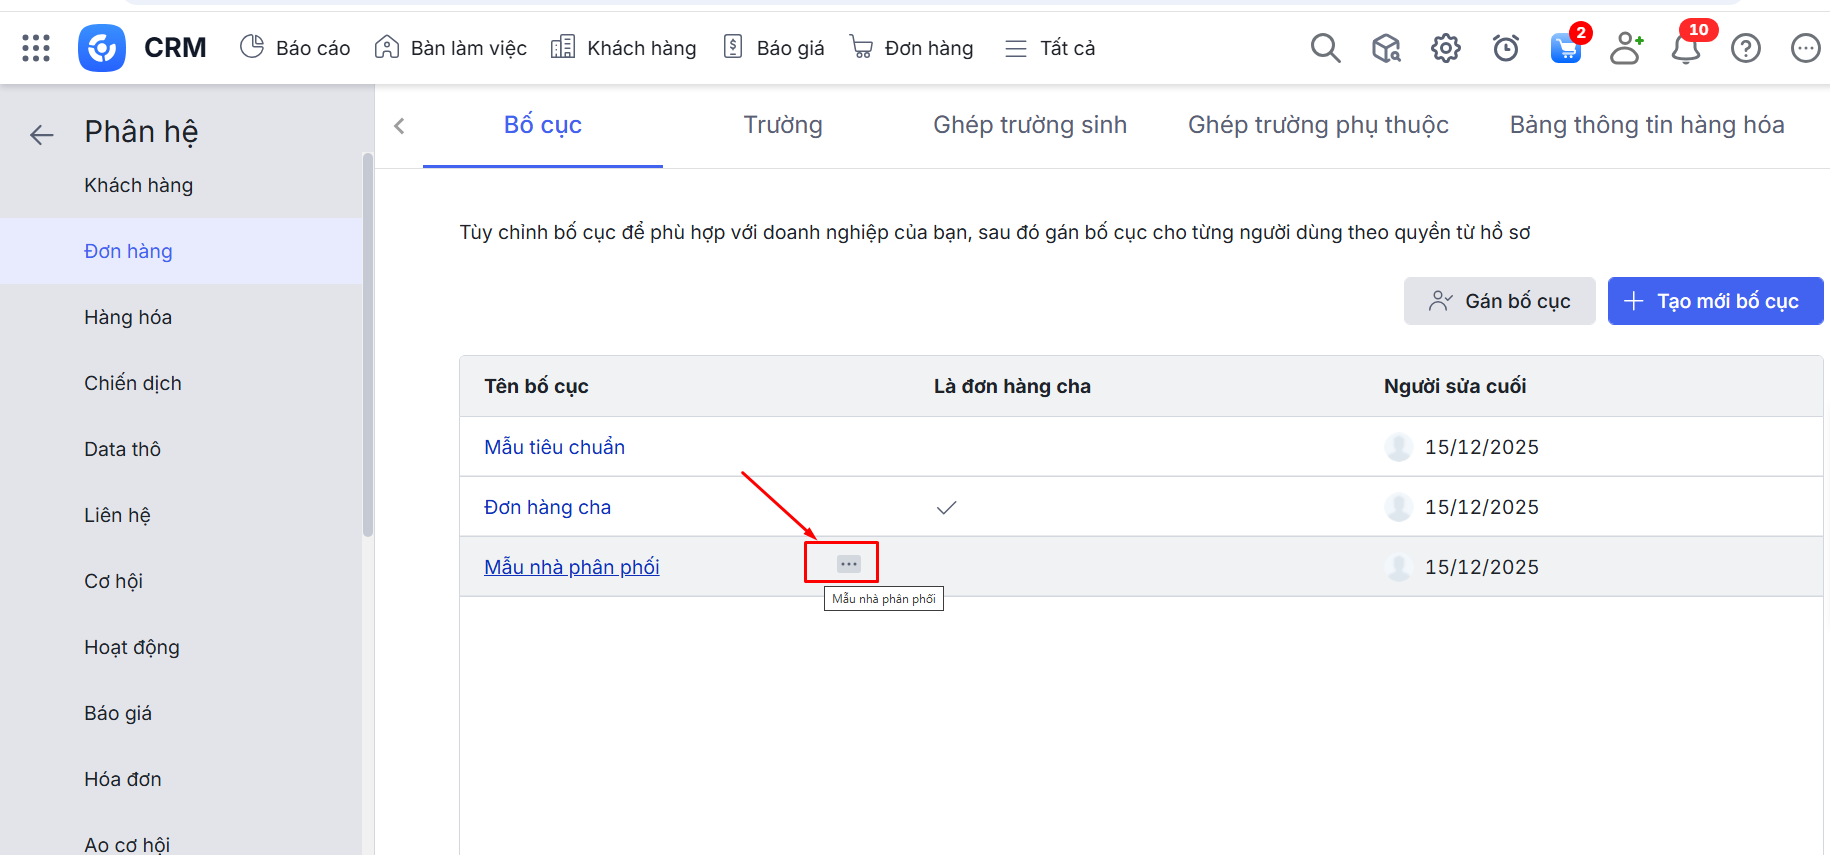Open the settings gear icon
The width and height of the screenshot is (1830, 855).
click(1445, 48)
